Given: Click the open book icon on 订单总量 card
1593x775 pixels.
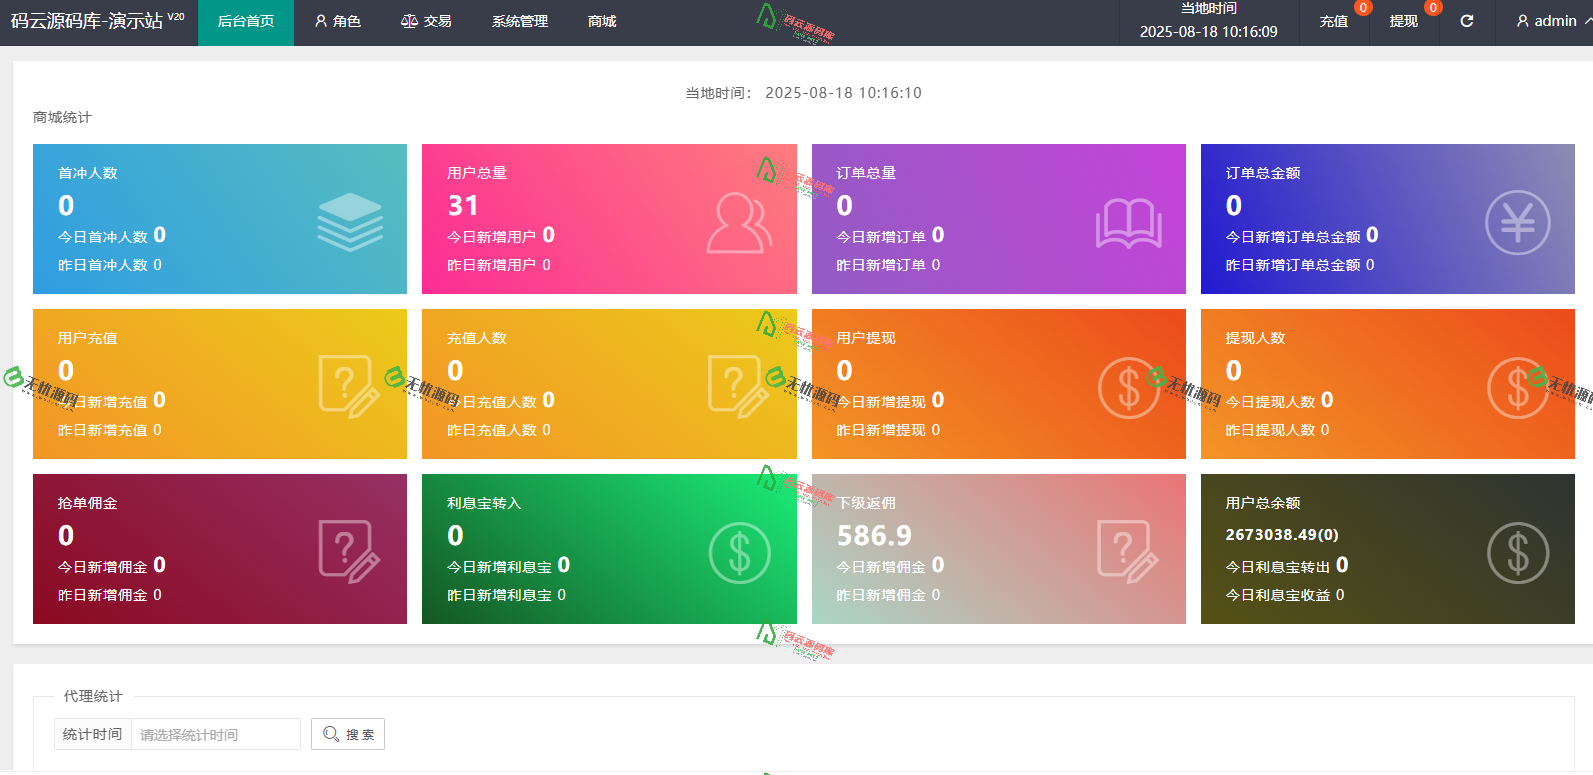Looking at the screenshot, I should coord(1128,222).
